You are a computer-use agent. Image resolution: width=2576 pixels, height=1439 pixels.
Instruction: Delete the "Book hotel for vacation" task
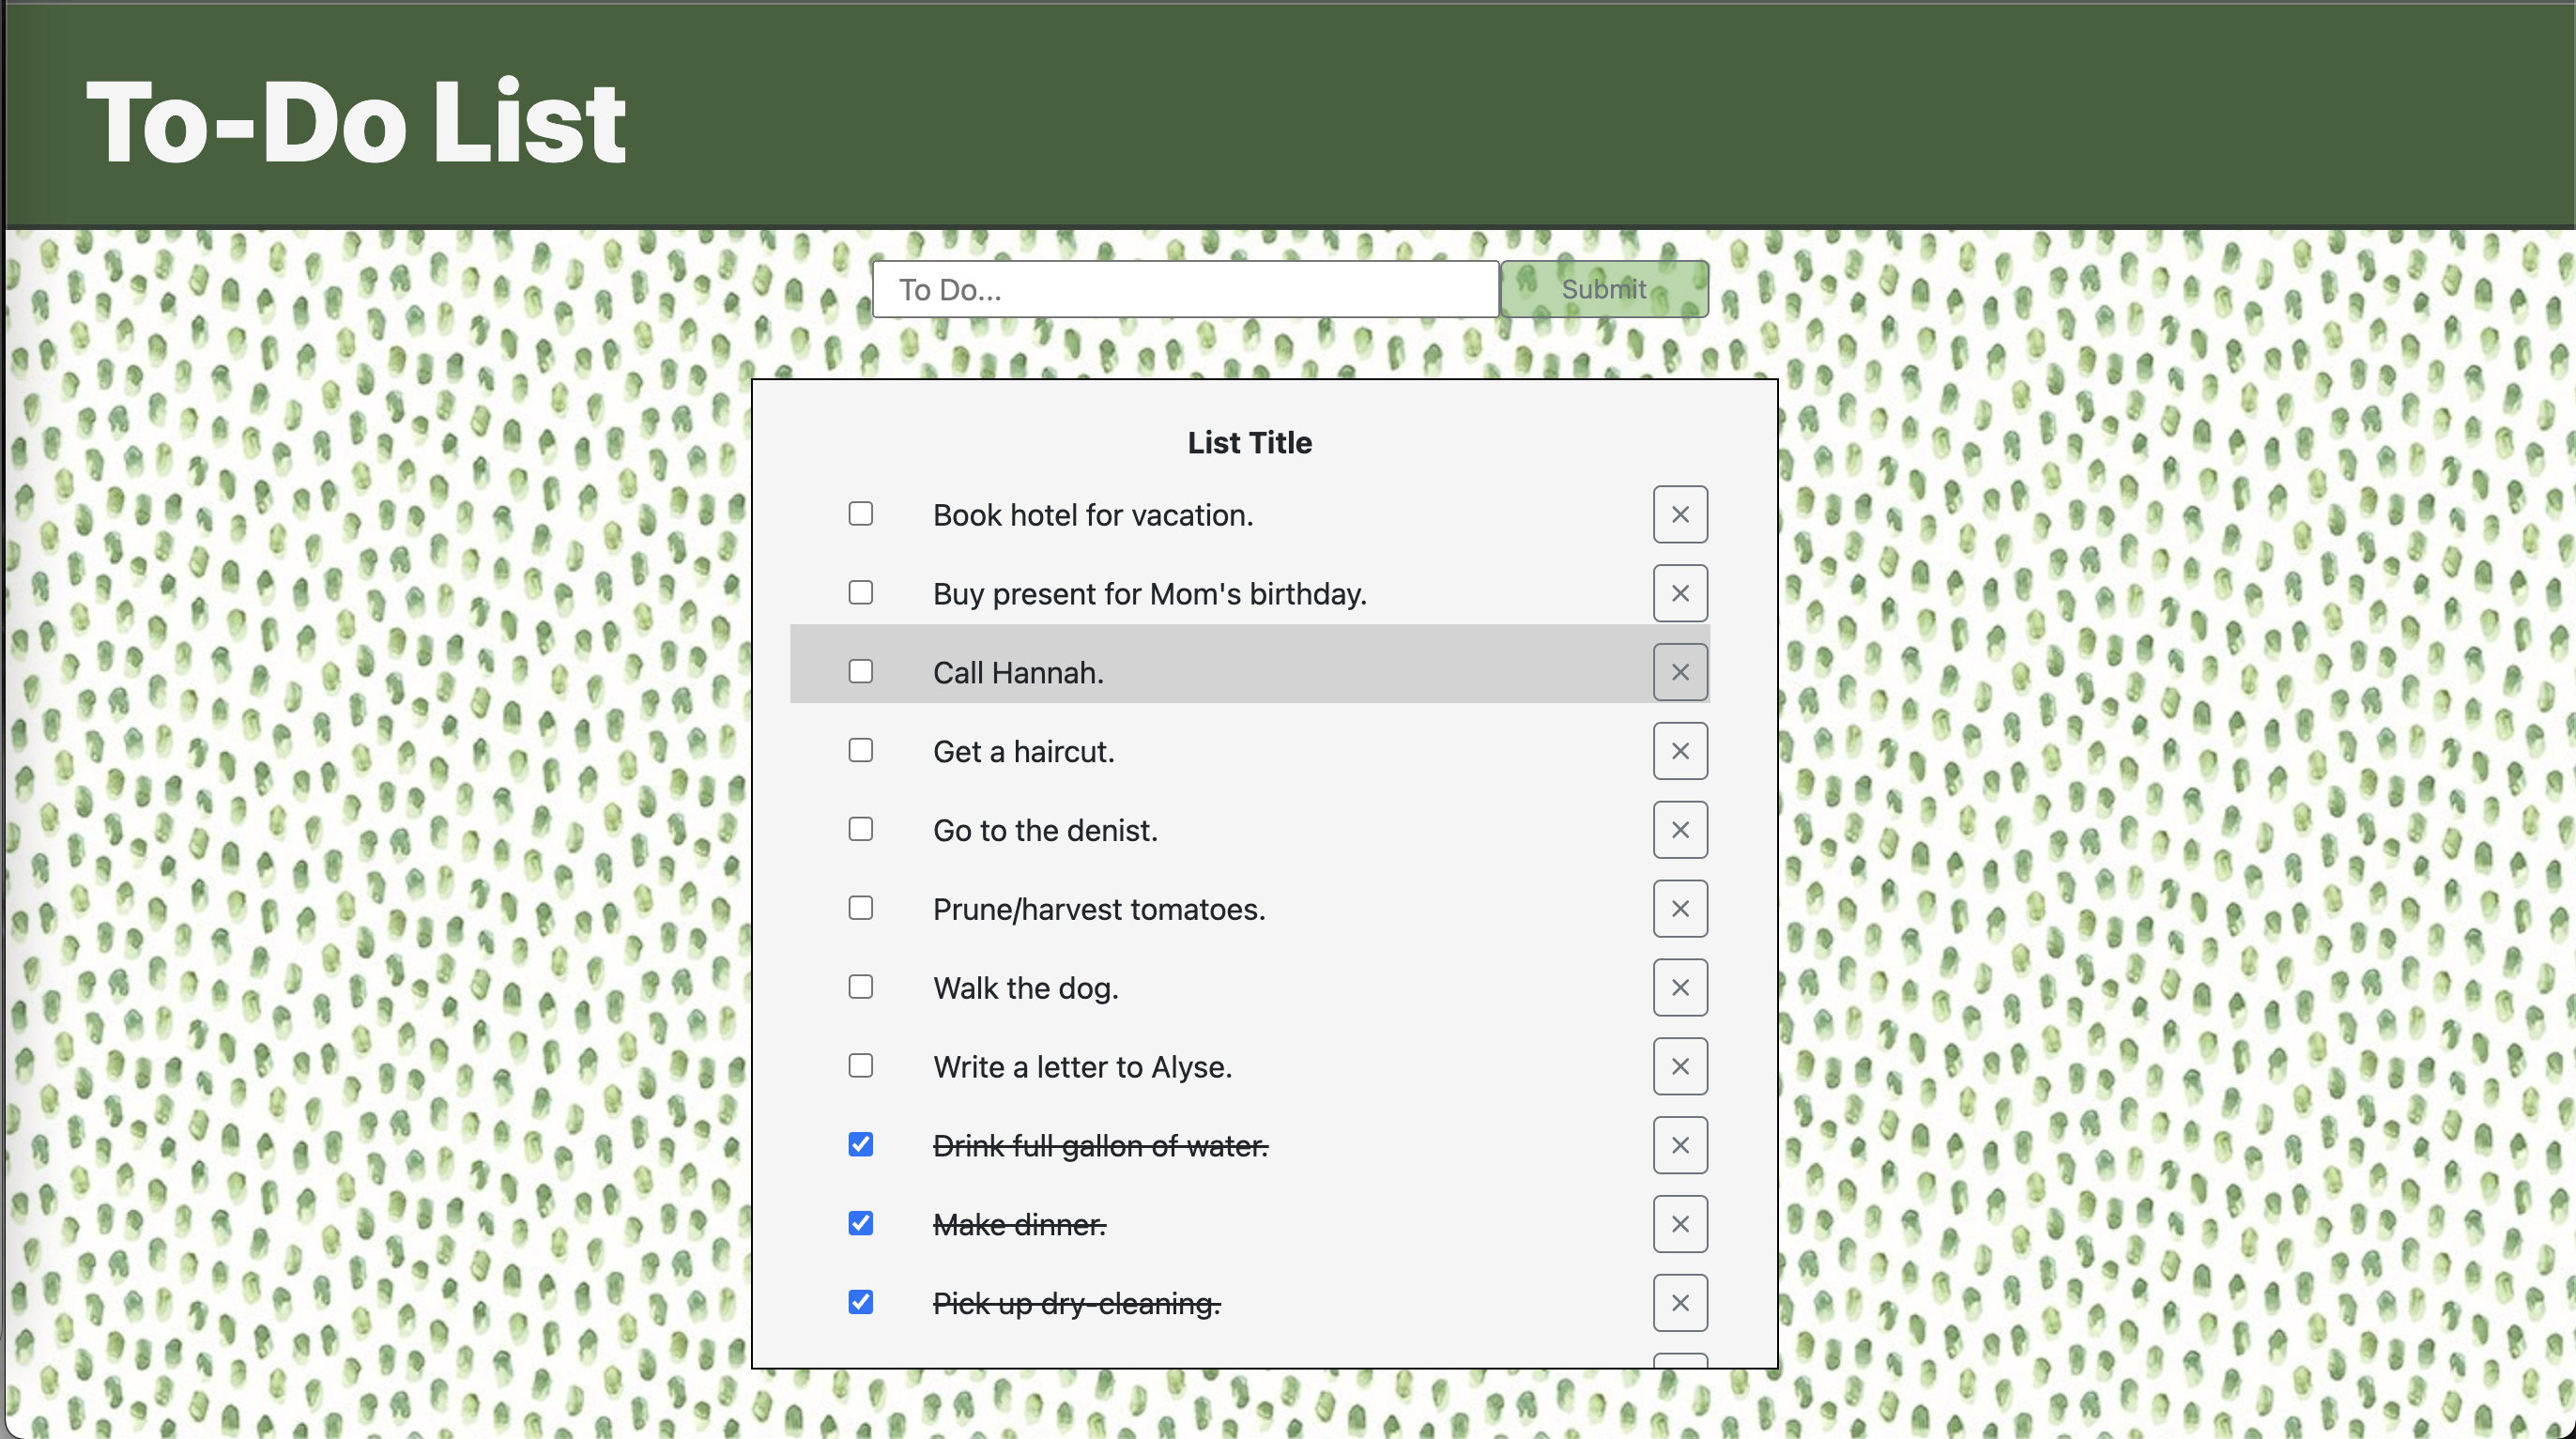[1680, 514]
